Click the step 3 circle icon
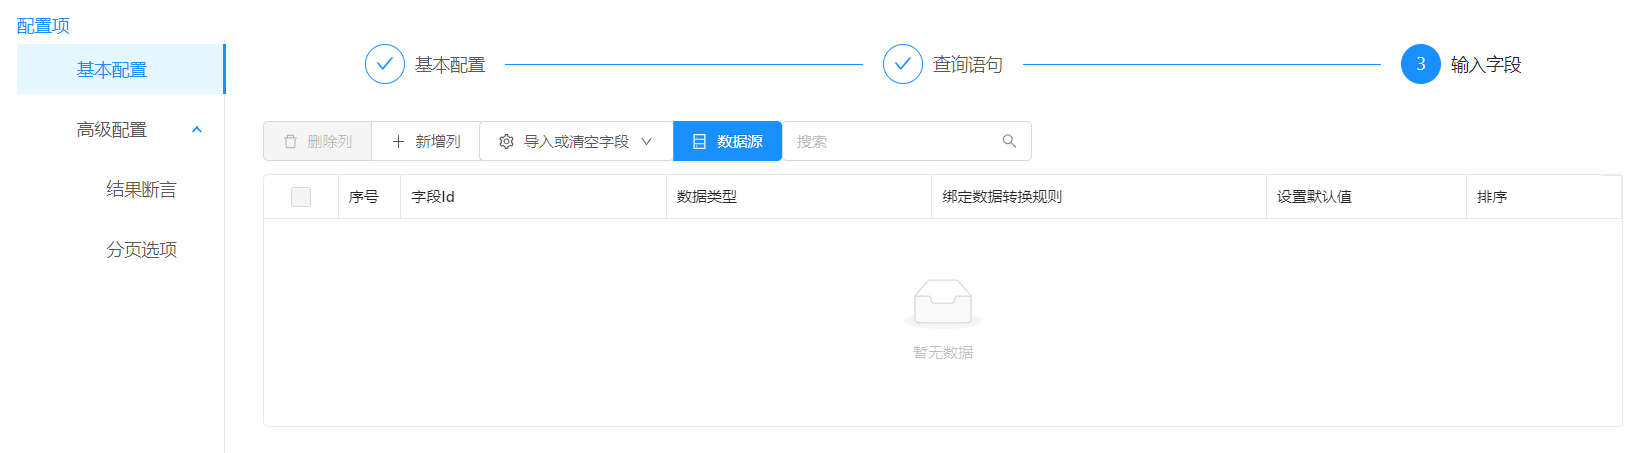 (1420, 64)
